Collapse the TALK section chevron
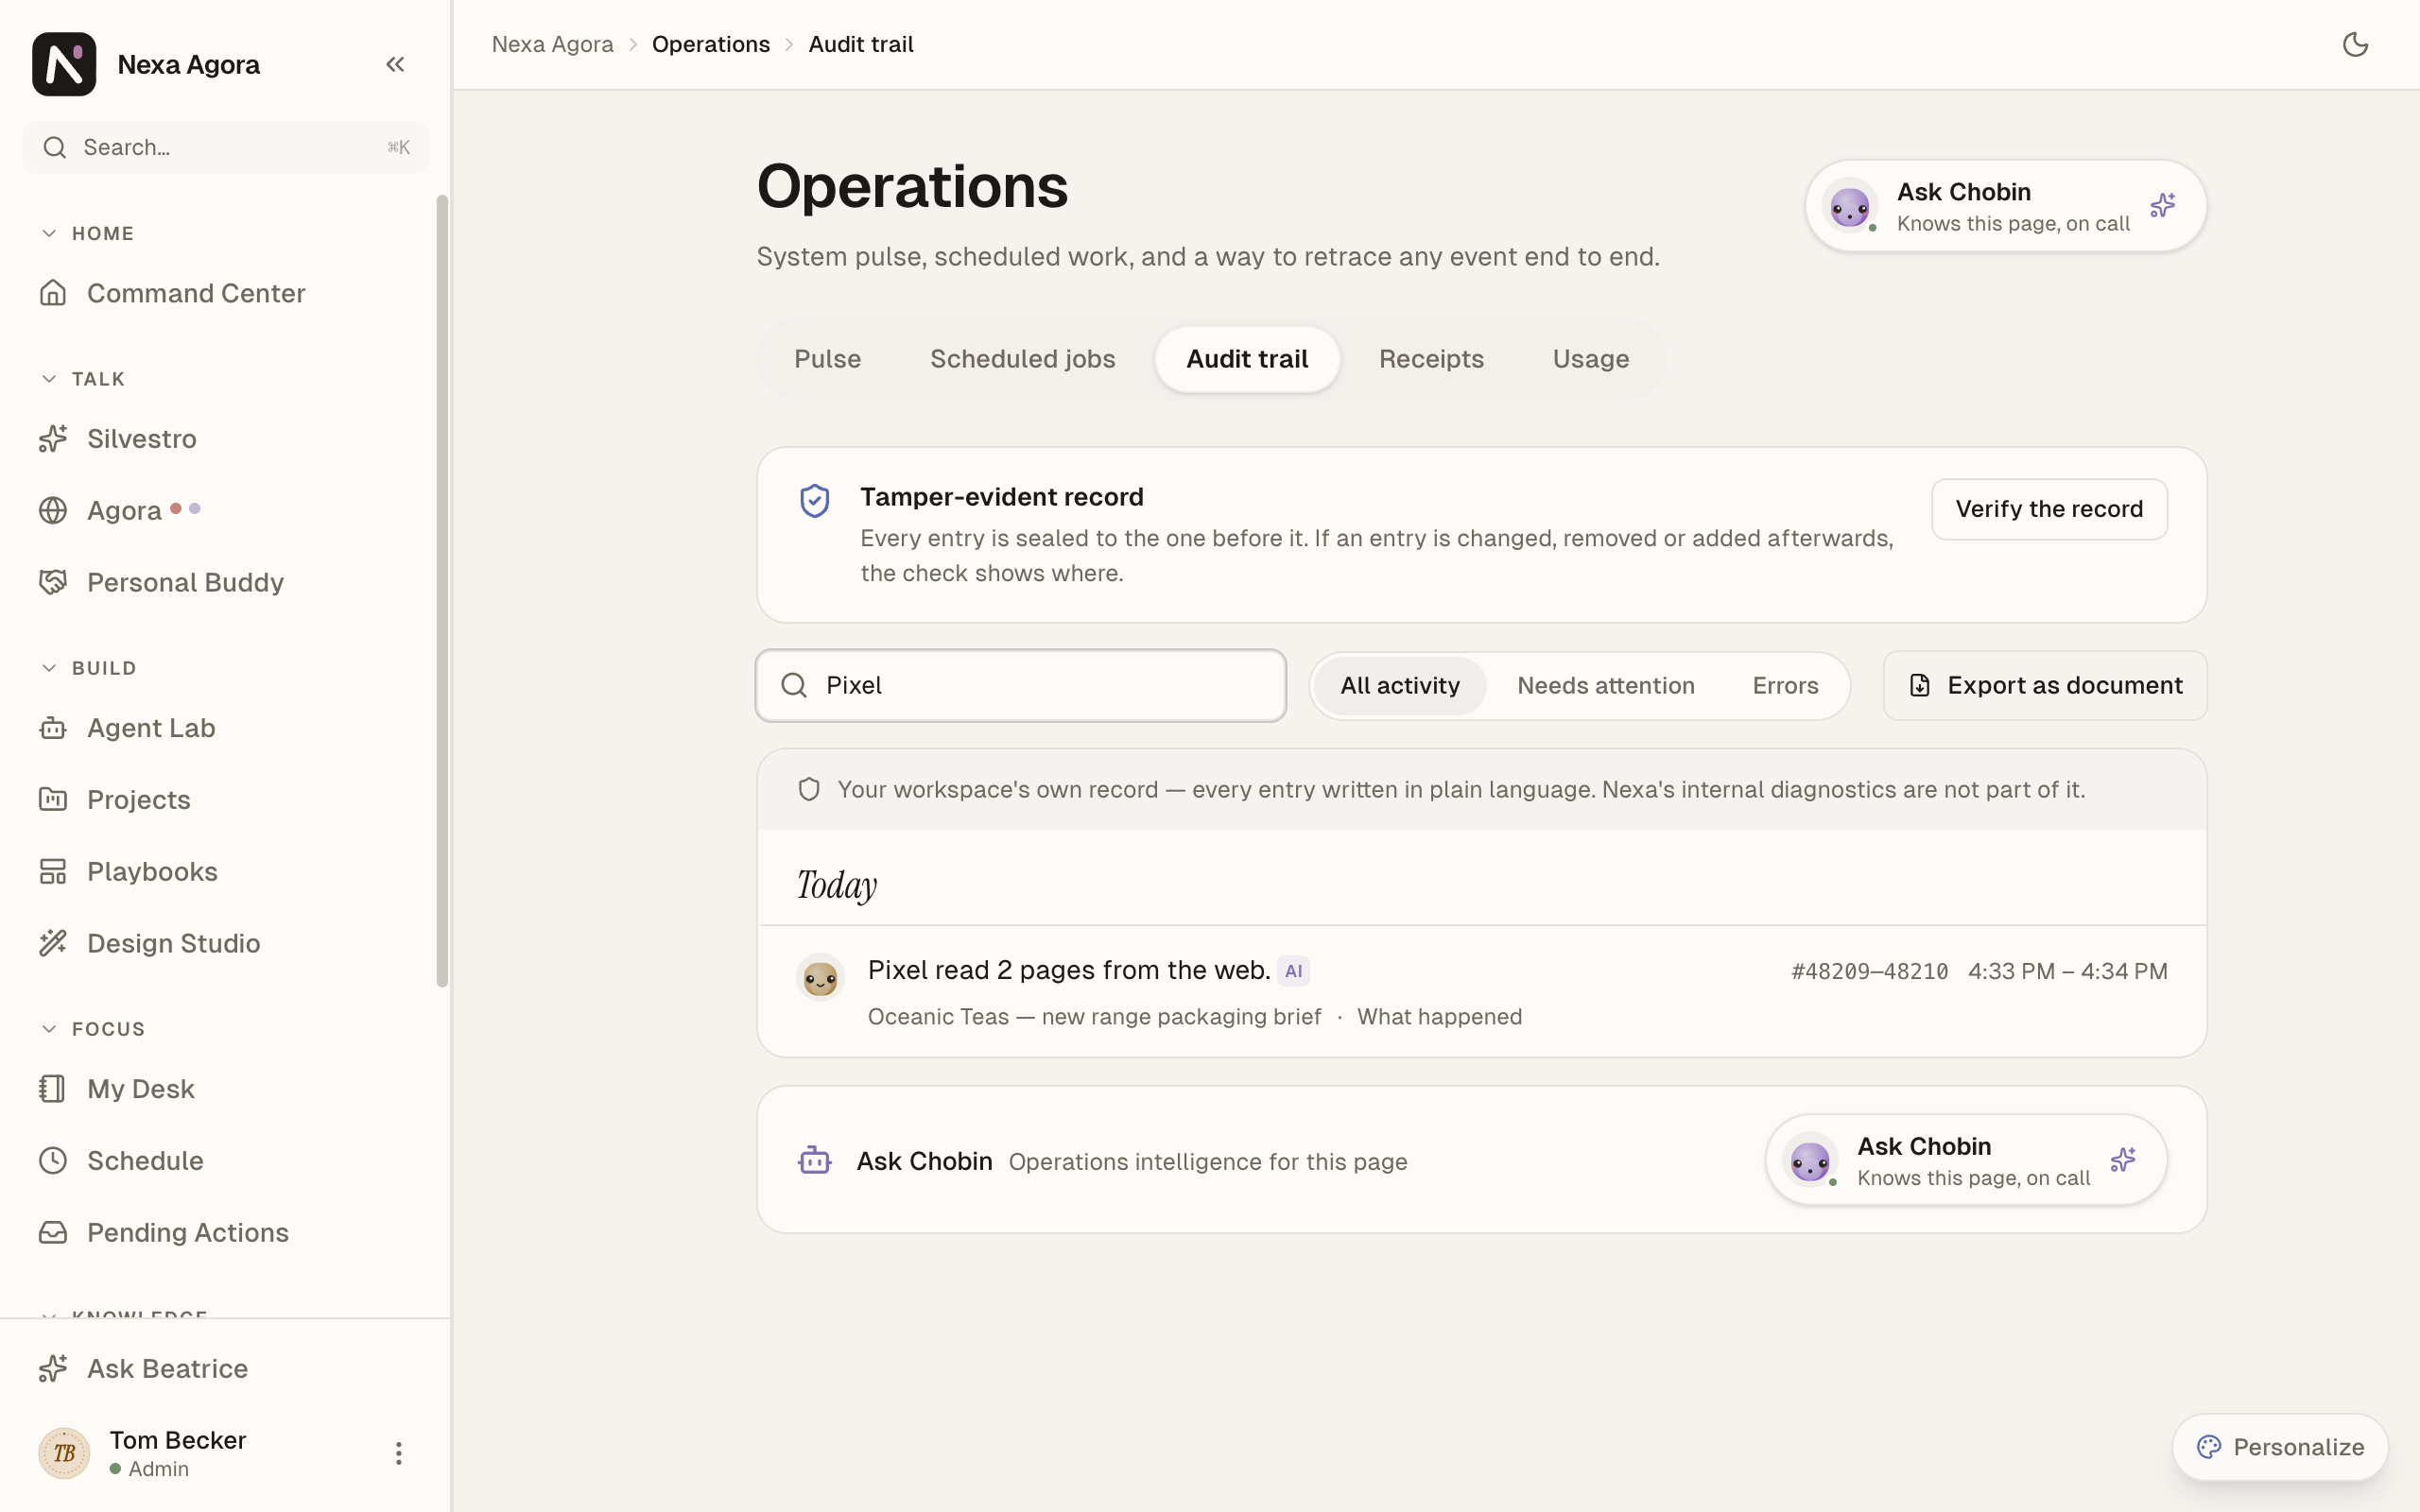Viewport: 2420px width, 1512px height. click(x=49, y=379)
